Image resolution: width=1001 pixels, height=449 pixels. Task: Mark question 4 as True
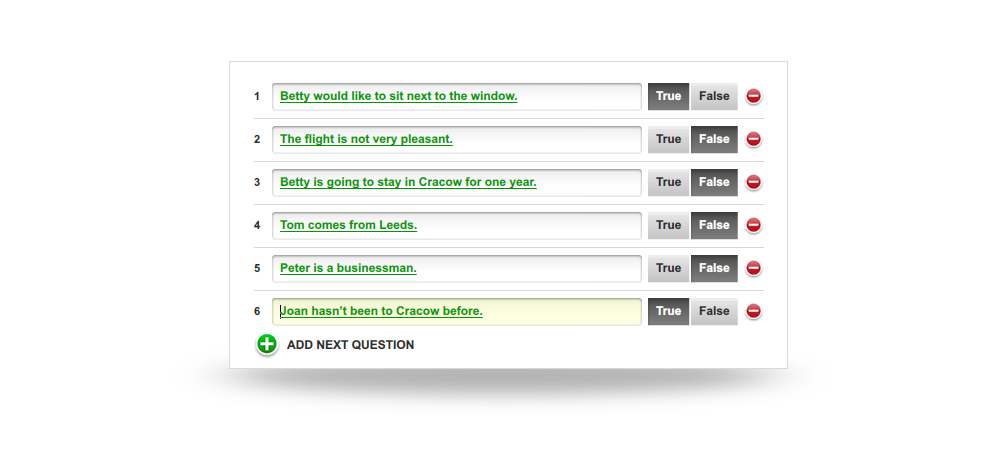[668, 225]
